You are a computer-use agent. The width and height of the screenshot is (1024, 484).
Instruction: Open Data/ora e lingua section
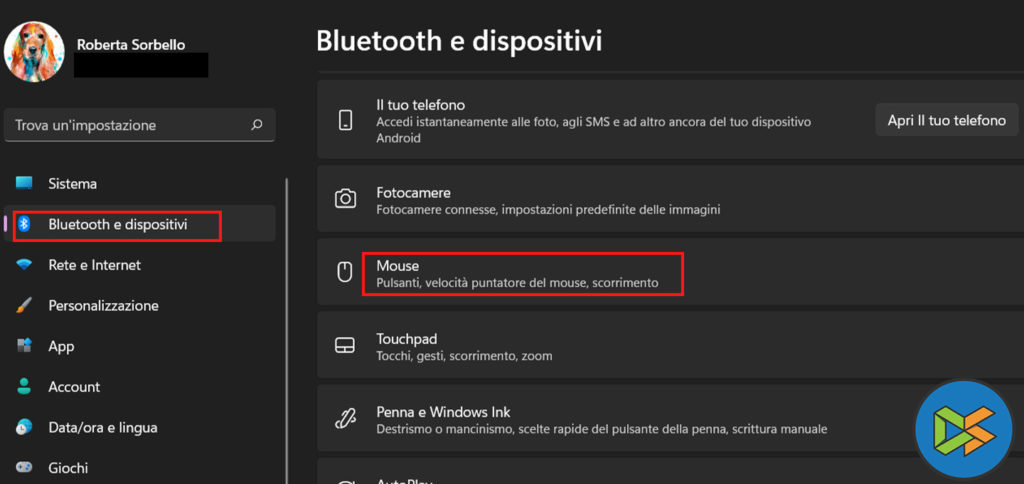(x=102, y=427)
